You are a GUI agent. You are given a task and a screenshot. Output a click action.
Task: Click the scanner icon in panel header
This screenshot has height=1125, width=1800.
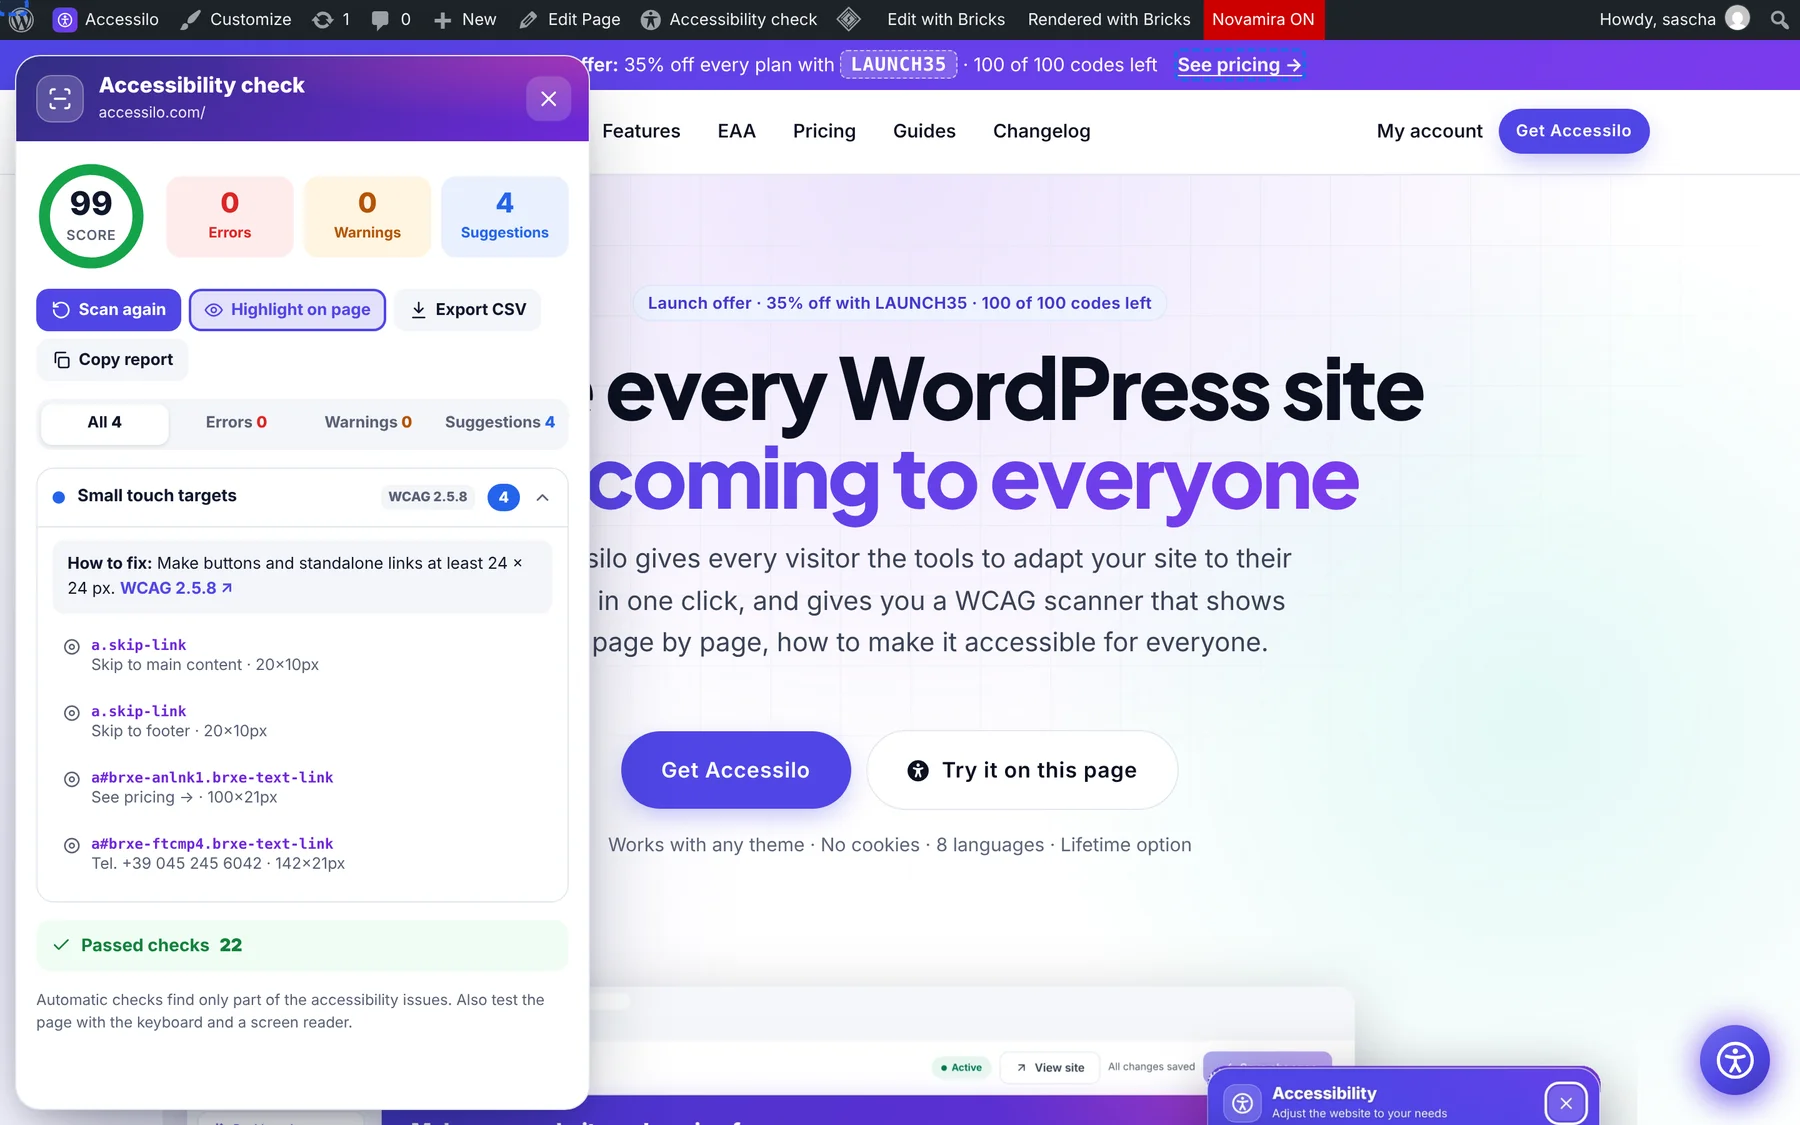click(x=60, y=98)
